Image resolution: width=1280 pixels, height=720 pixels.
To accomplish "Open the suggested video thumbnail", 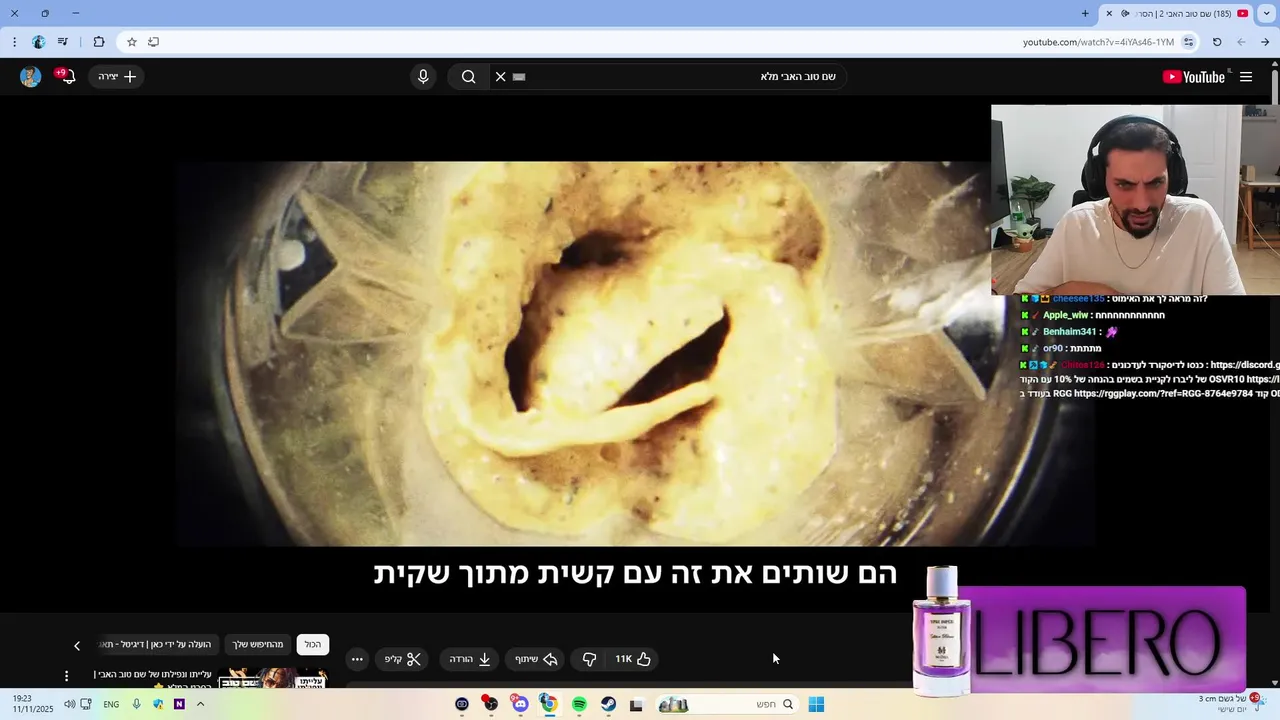I will pos(272,678).
